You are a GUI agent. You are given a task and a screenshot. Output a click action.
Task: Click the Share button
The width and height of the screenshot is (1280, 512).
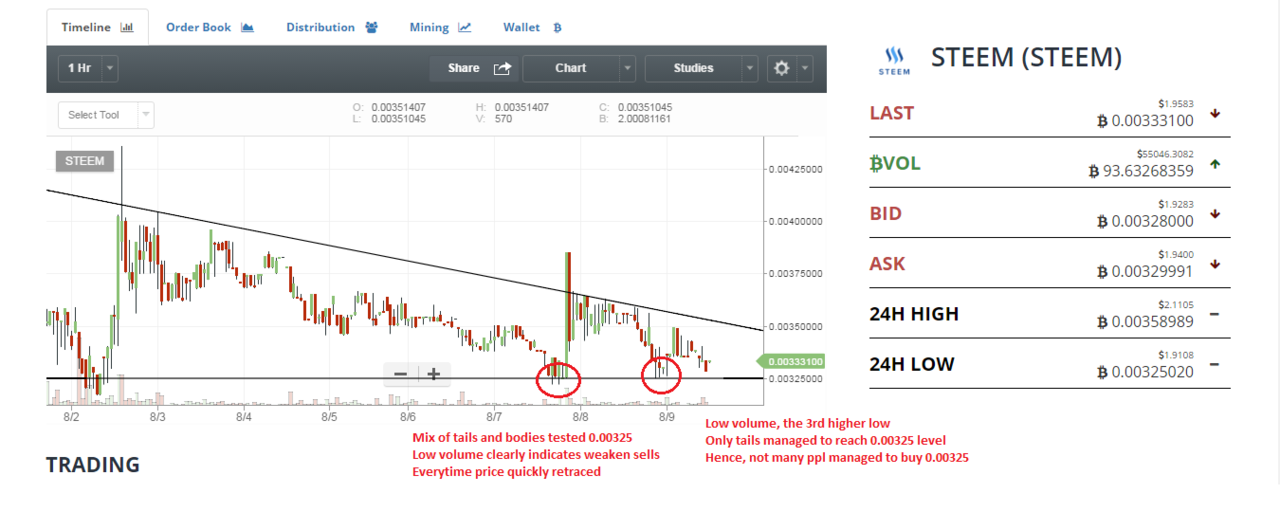pyautogui.click(x=473, y=68)
